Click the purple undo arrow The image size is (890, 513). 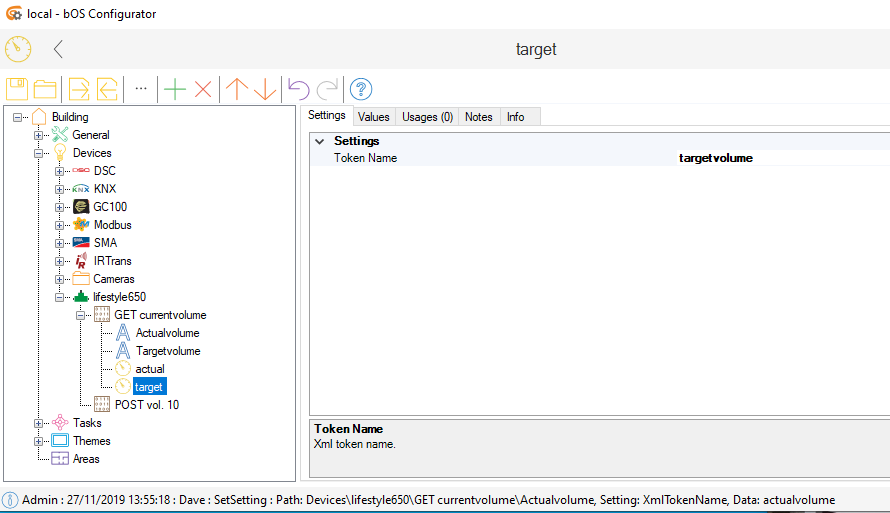click(x=298, y=89)
